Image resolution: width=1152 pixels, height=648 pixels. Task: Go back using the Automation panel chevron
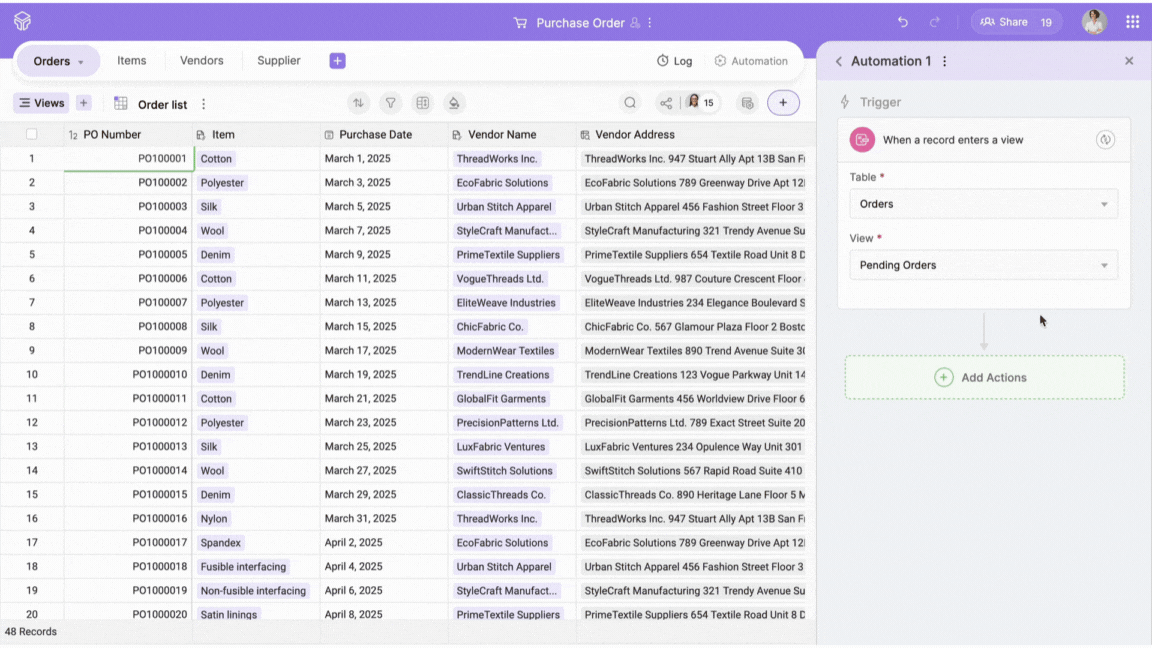click(x=838, y=61)
